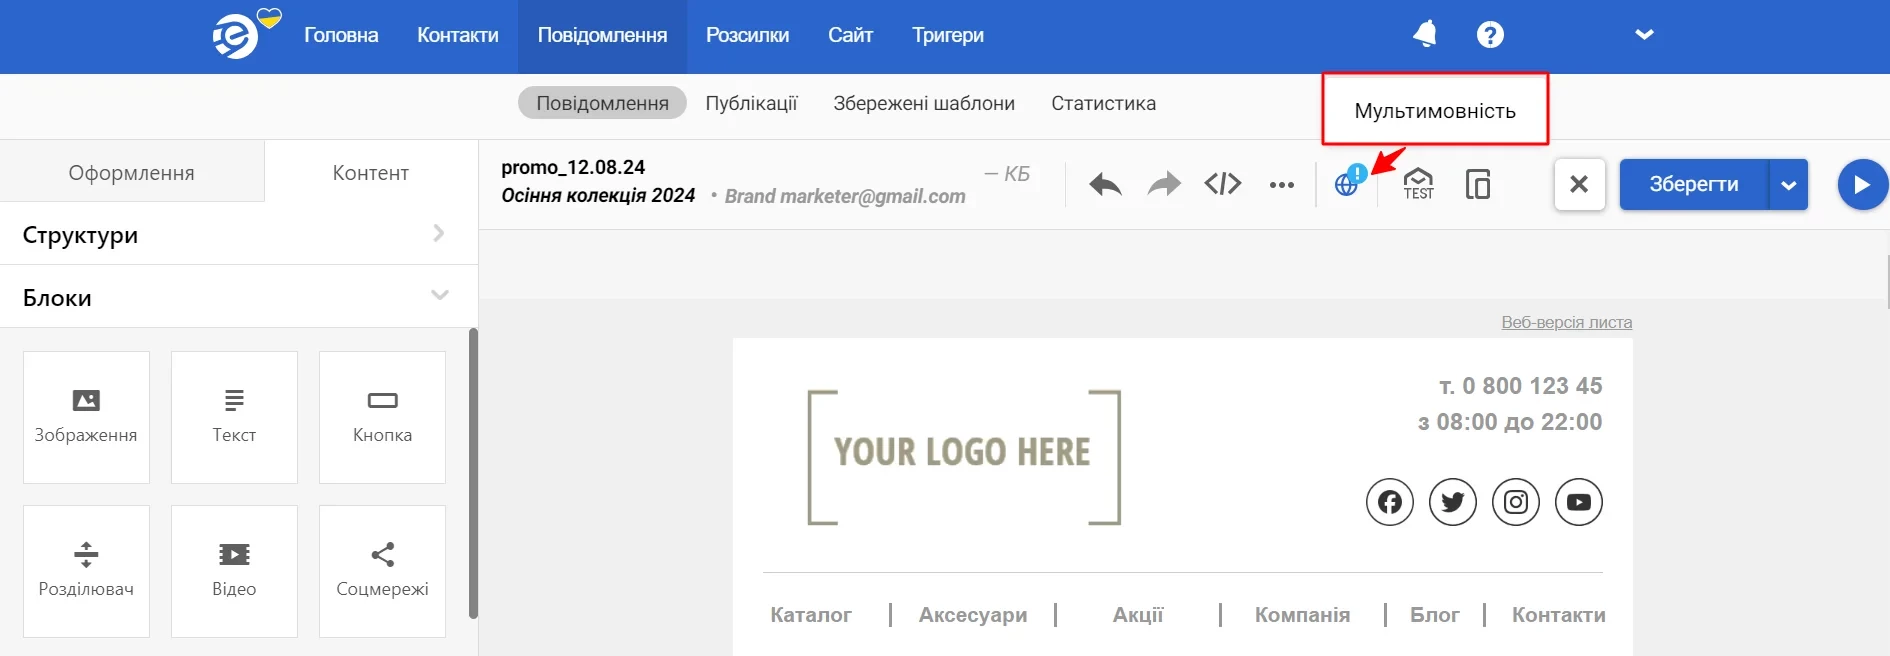The width and height of the screenshot is (1890, 656).
Task: Click sender Brand marketer@gmail.com
Action: [845, 196]
